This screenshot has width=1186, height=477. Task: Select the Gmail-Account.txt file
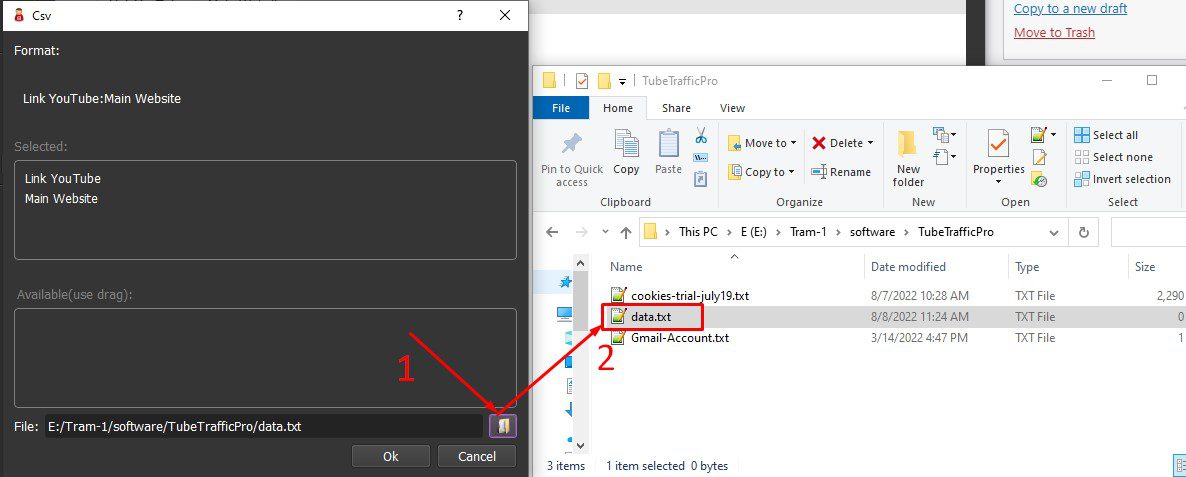[679, 338]
